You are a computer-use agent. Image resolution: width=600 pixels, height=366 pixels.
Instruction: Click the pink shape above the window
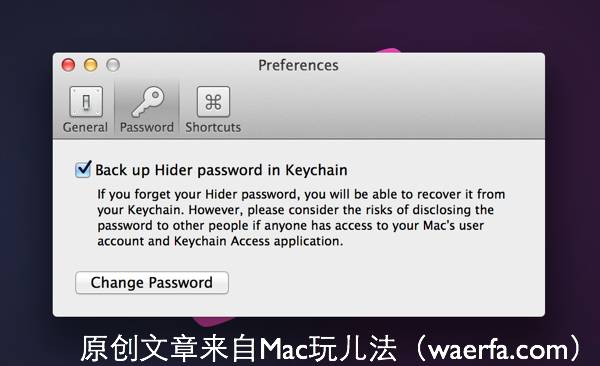coord(386,51)
